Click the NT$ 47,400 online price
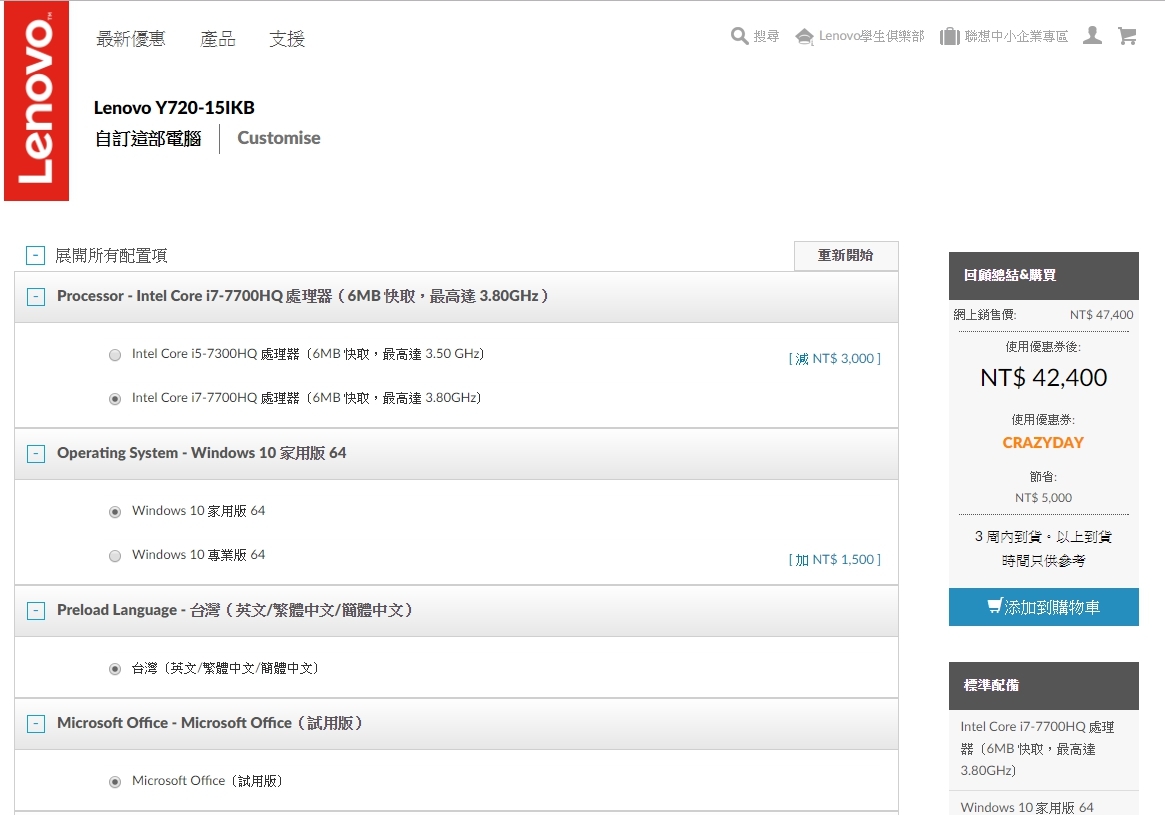 (1101, 315)
